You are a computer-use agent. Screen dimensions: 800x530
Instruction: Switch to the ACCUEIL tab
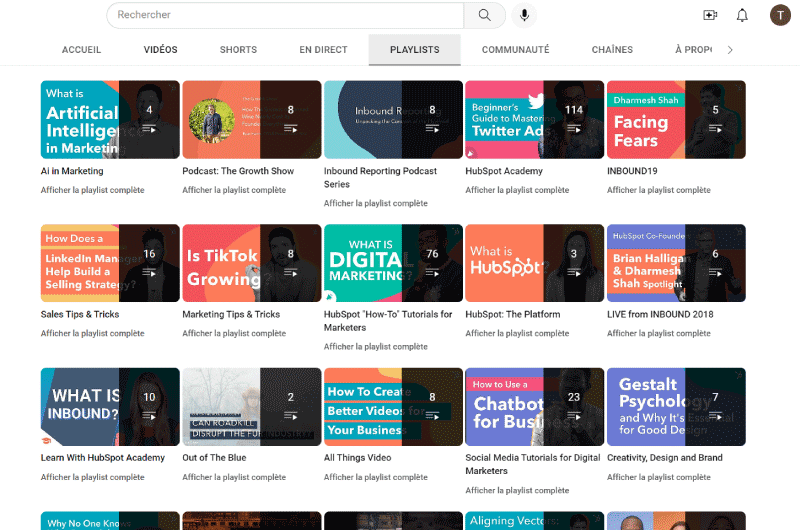(x=81, y=50)
